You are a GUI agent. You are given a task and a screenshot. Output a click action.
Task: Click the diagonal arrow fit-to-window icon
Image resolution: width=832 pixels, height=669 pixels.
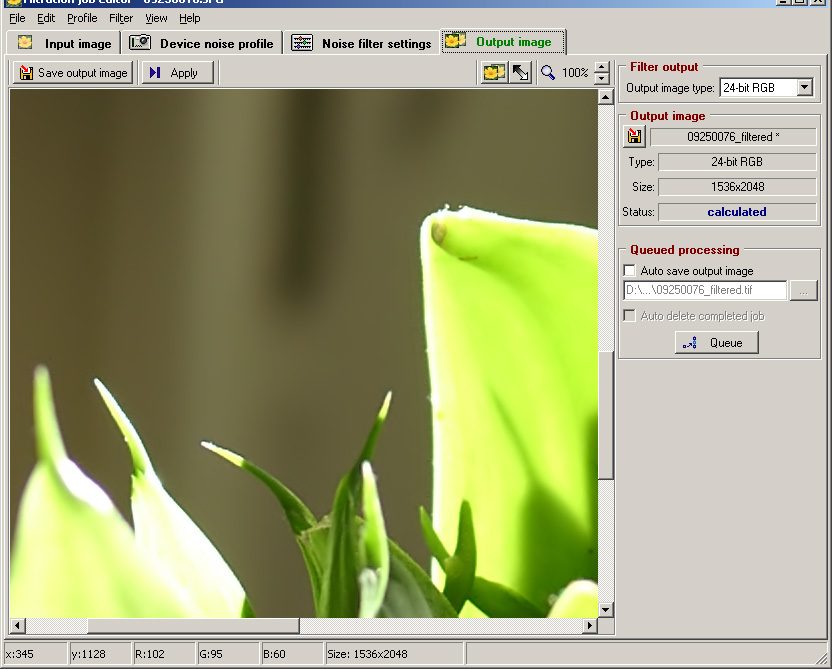(521, 73)
